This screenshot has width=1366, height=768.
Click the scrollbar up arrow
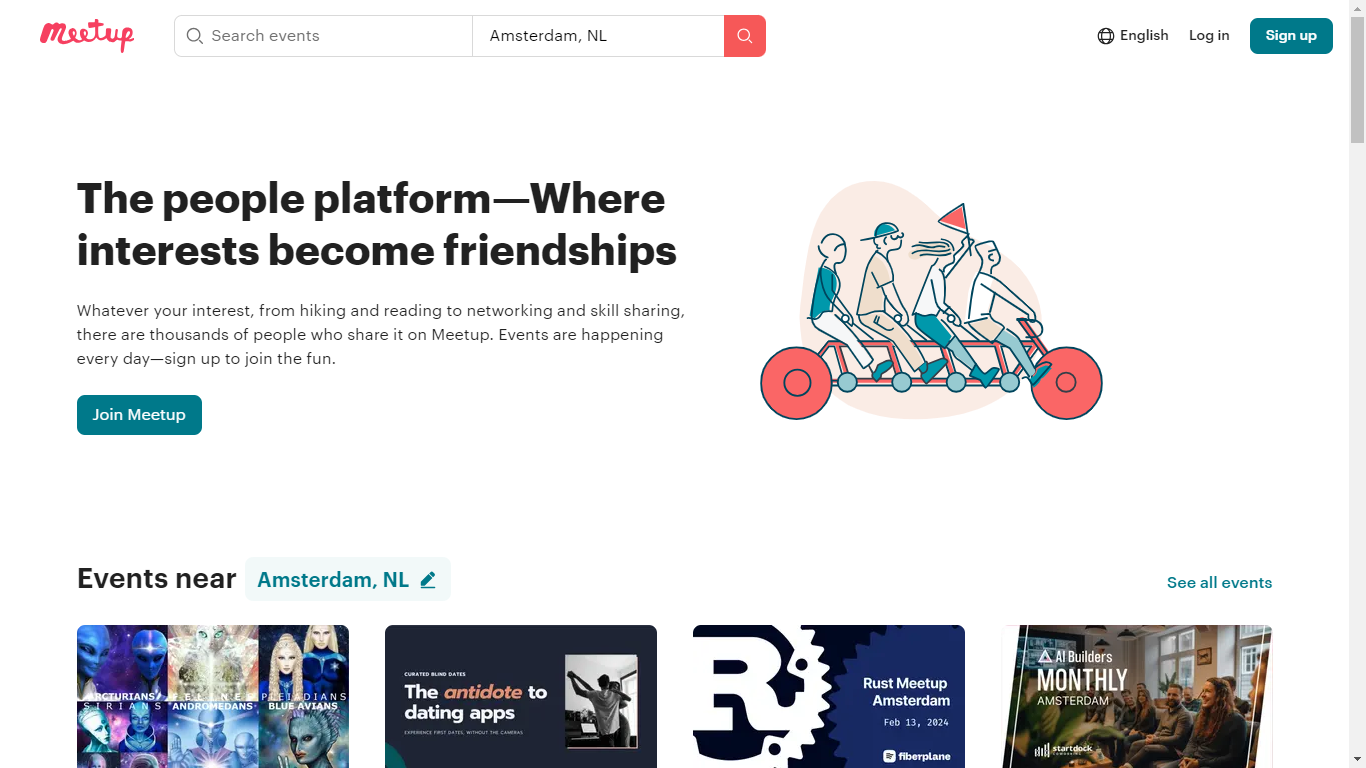click(x=1357, y=7)
